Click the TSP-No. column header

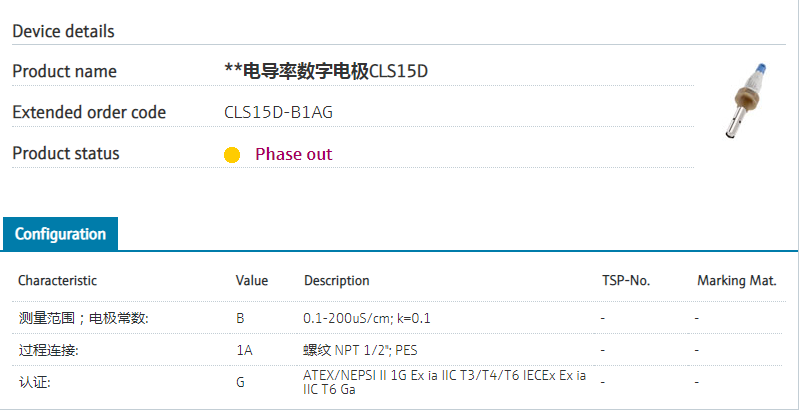click(x=626, y=281)
